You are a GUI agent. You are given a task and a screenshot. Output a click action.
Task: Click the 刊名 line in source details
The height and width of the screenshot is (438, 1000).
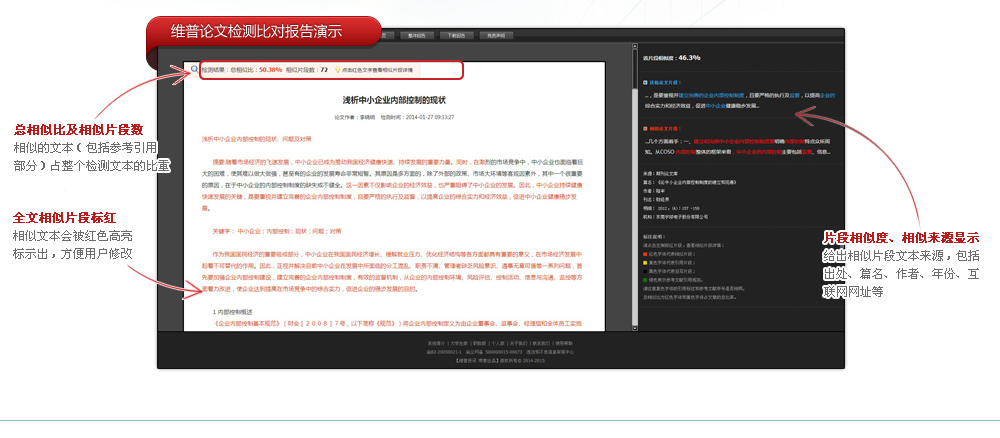(656, 200)
